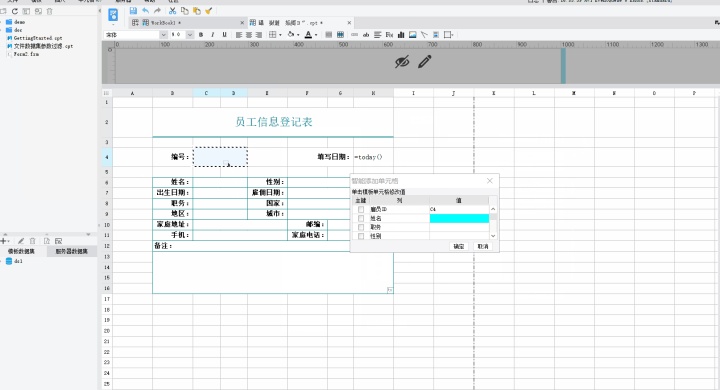Apply the format painter brush
The image size is (720, 390).
pyautogui.click(x=208, y=11)
